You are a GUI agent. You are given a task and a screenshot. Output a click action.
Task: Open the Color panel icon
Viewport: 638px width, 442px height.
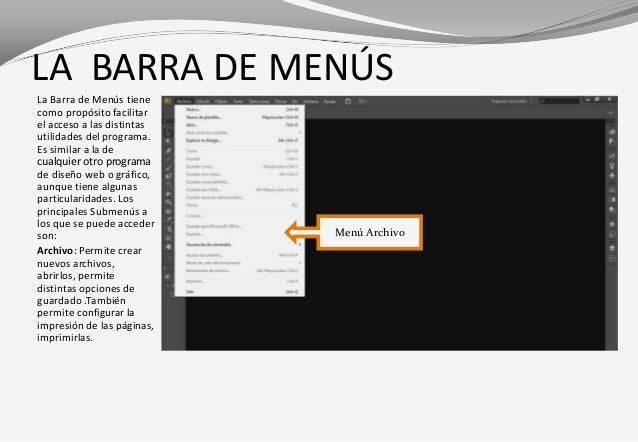click(612, 132)
